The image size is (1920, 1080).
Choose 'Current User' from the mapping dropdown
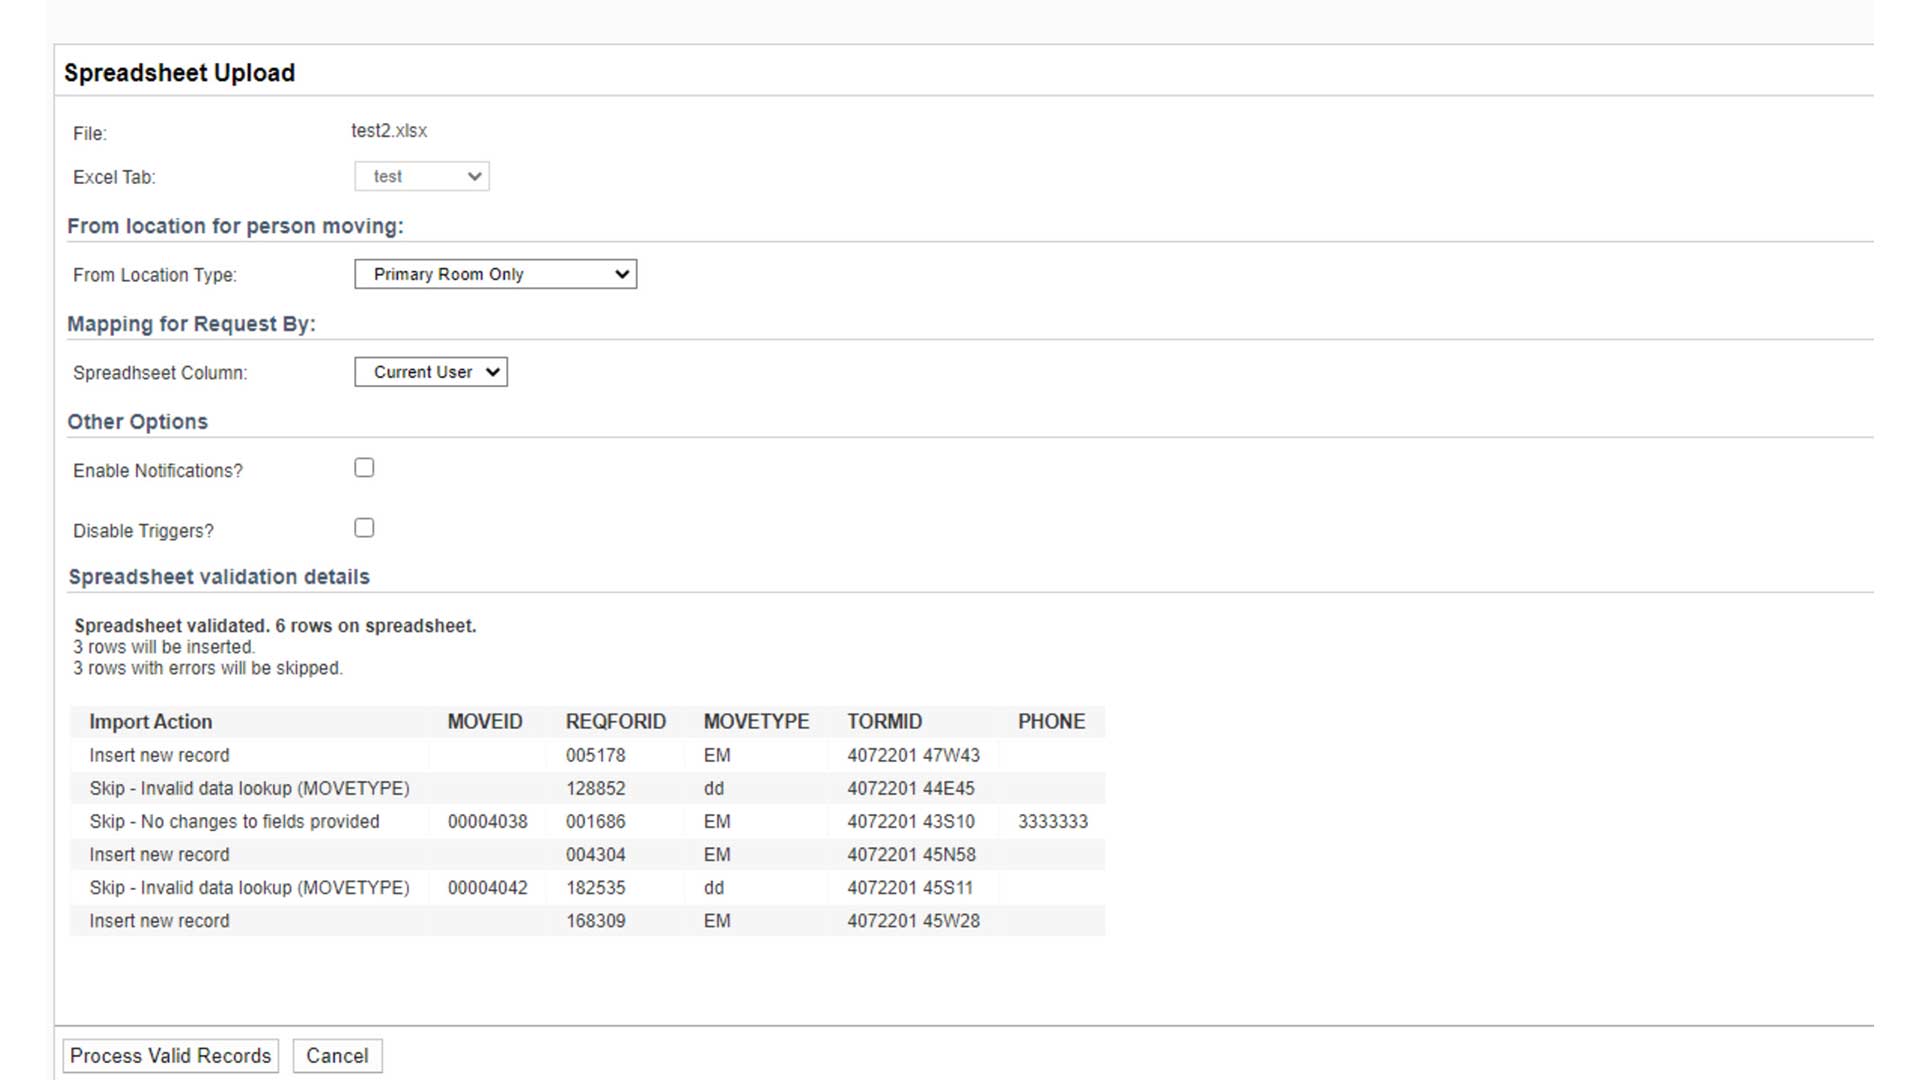pos(430,372)
